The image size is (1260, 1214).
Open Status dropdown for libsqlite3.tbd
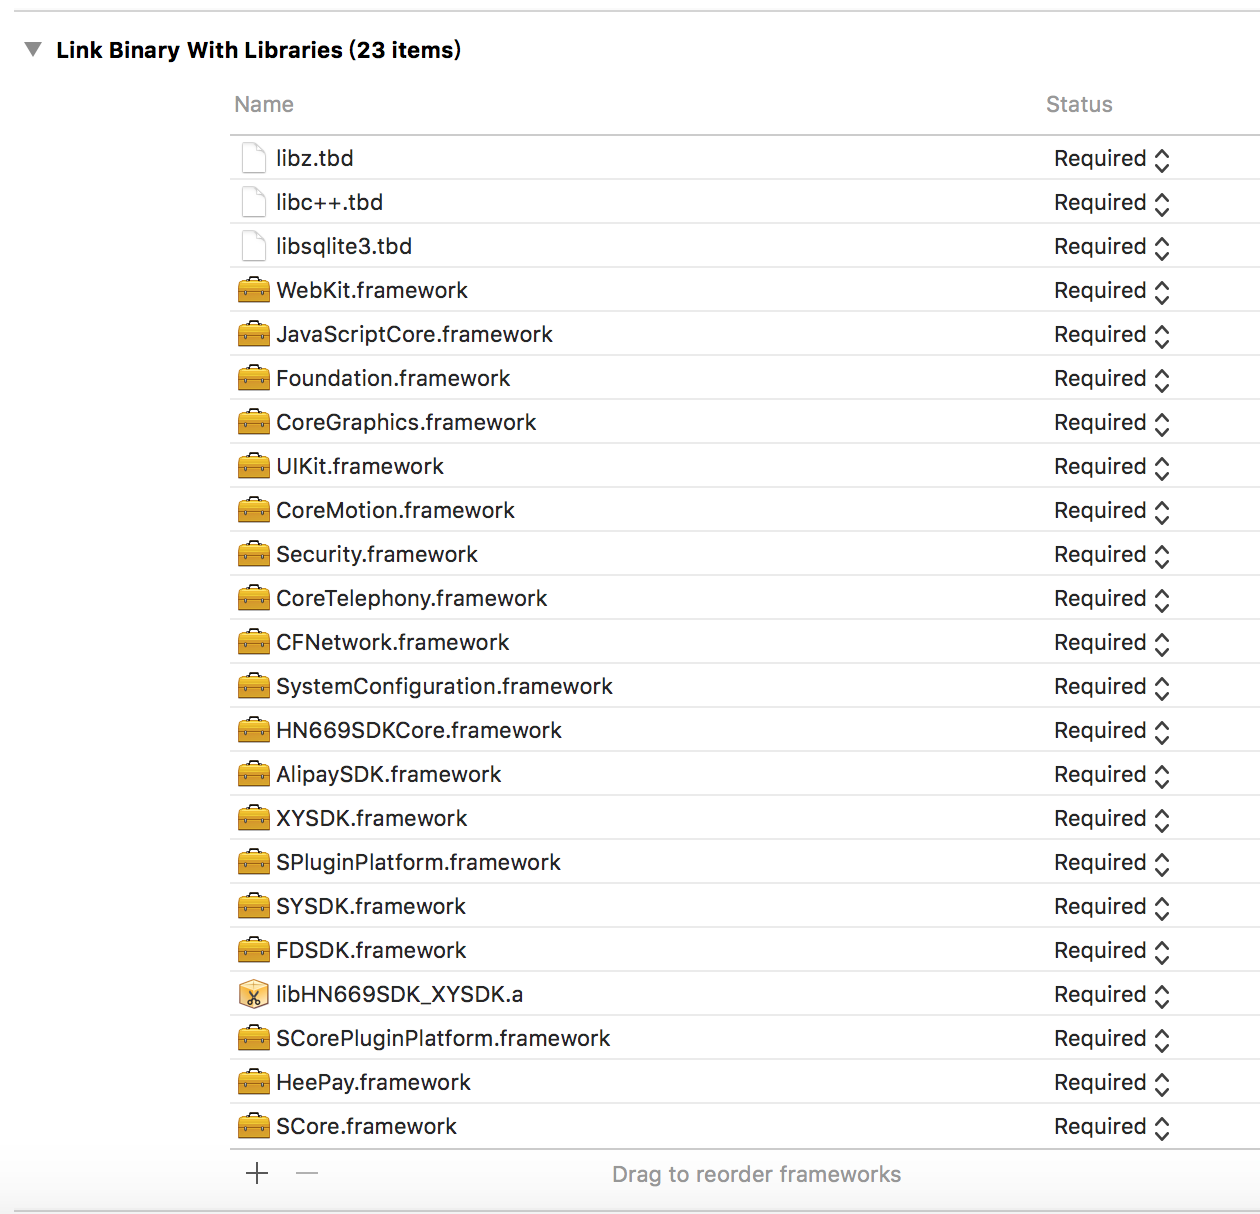(x=1112, y=247)
